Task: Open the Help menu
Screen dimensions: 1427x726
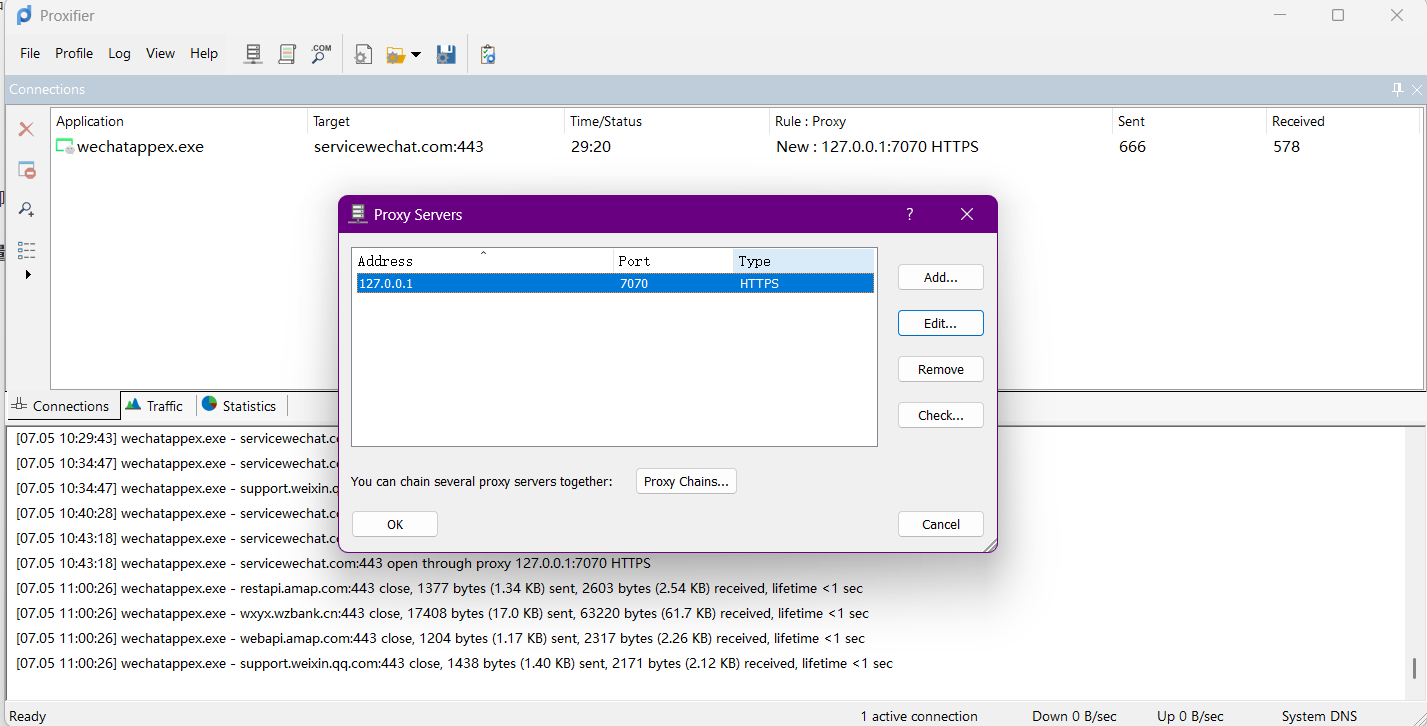Action: [204, 54]
